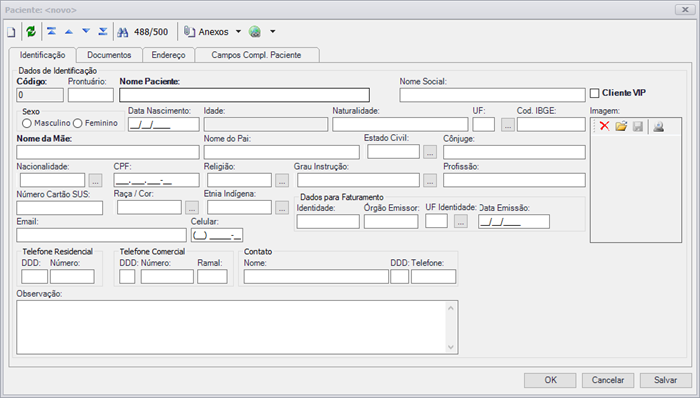700x398 pixels.
Task: Switch to the Identificação tab
Action: tap(42, 55)
